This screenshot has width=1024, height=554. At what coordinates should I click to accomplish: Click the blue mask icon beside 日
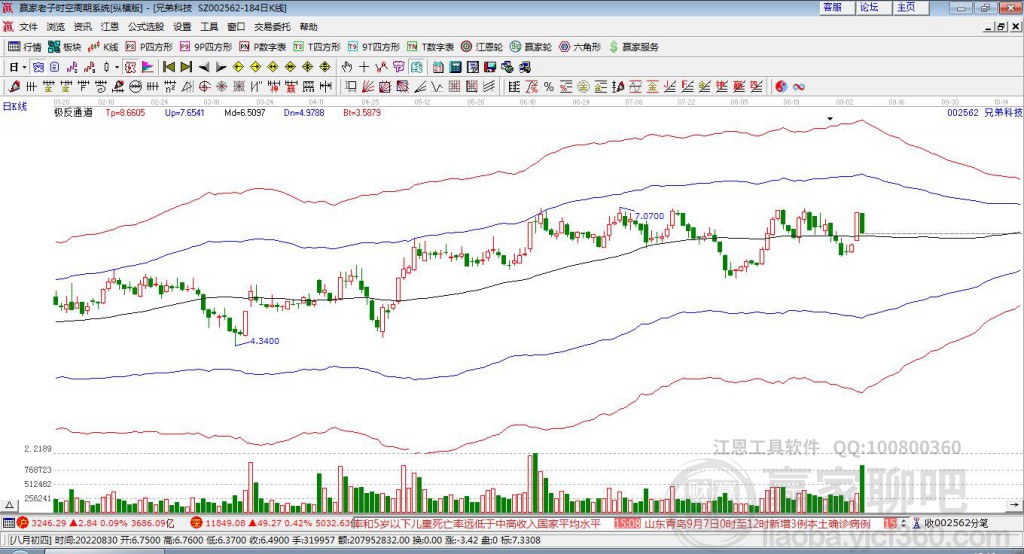coord(38,67)
